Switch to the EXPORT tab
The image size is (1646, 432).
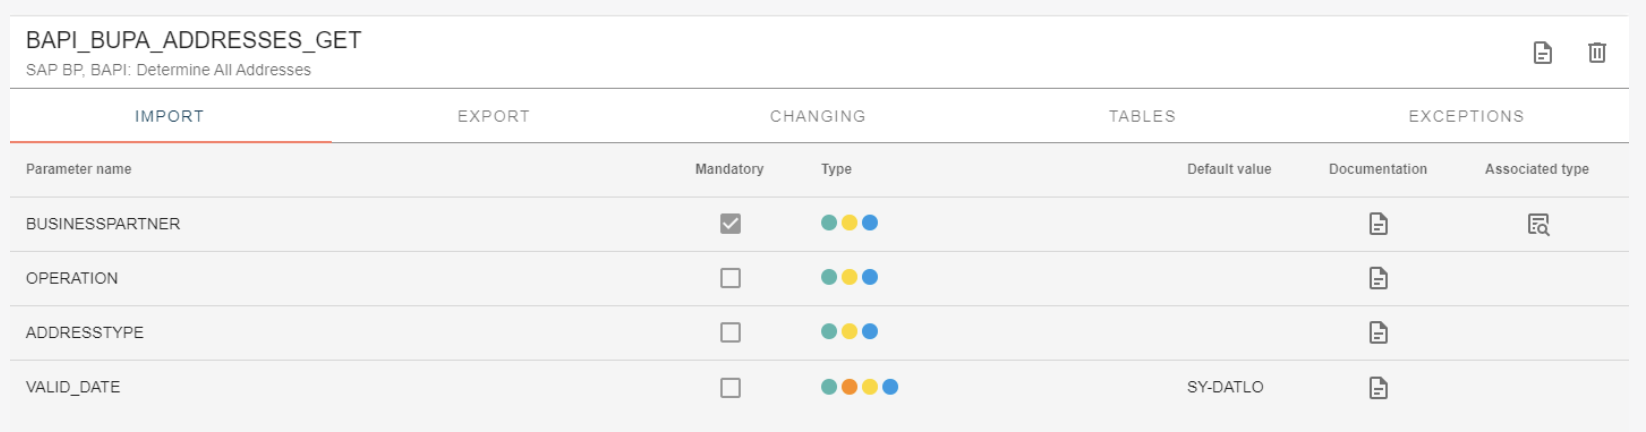[x=493, y=116]
